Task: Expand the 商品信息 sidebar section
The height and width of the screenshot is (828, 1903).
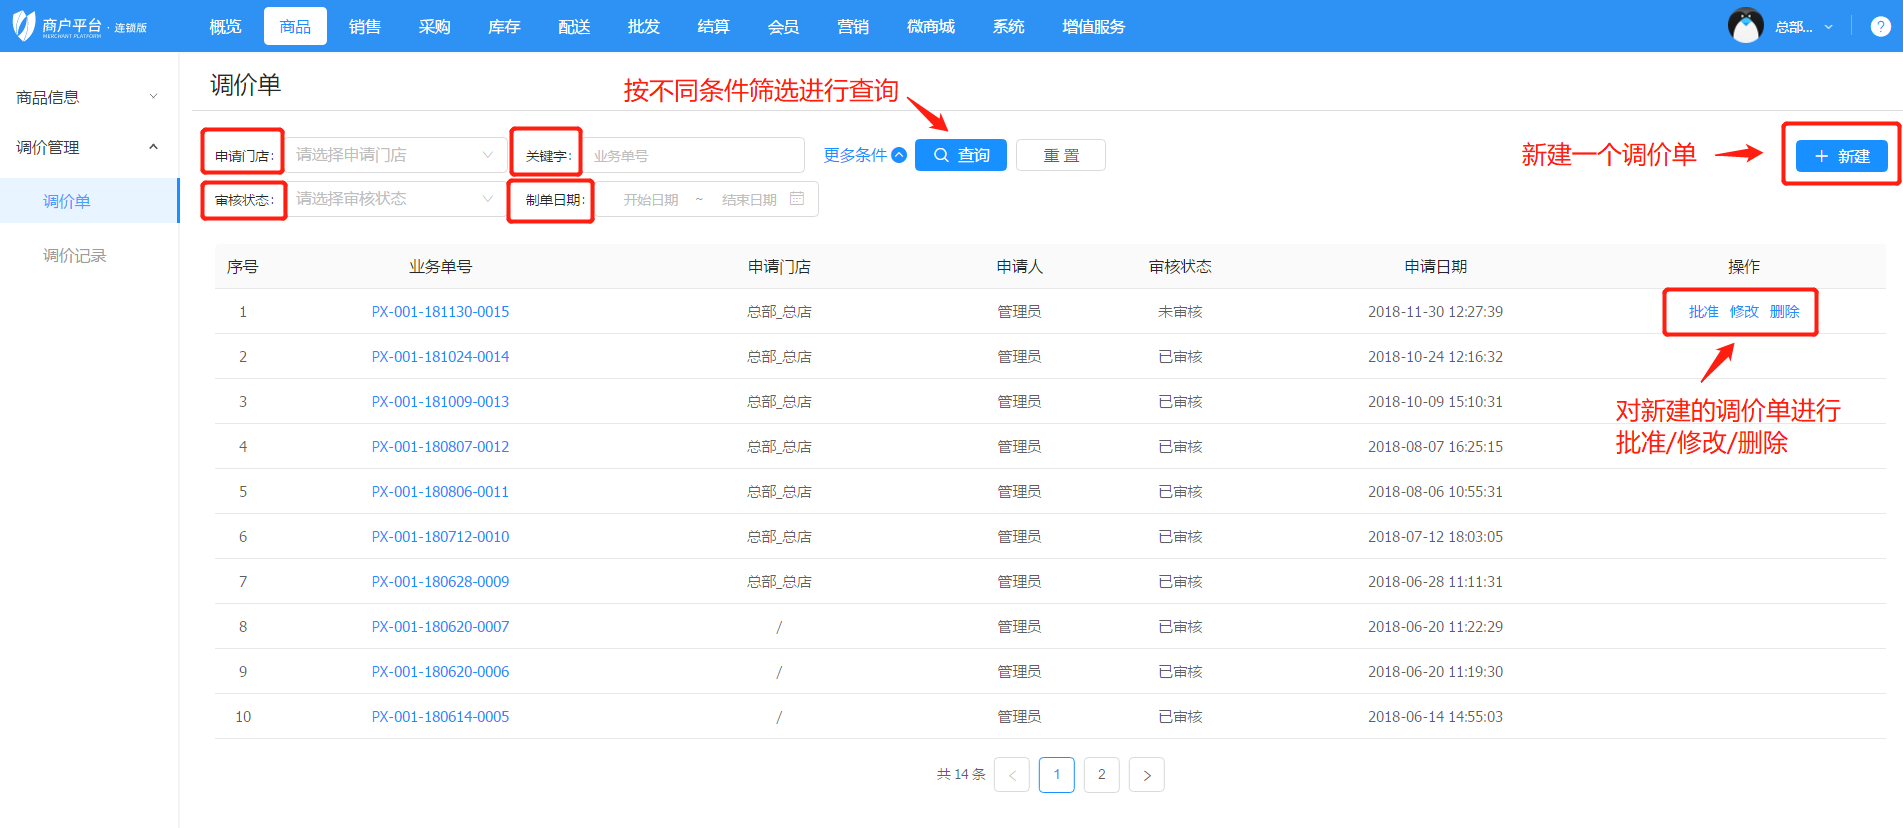Action: point(86,97)
